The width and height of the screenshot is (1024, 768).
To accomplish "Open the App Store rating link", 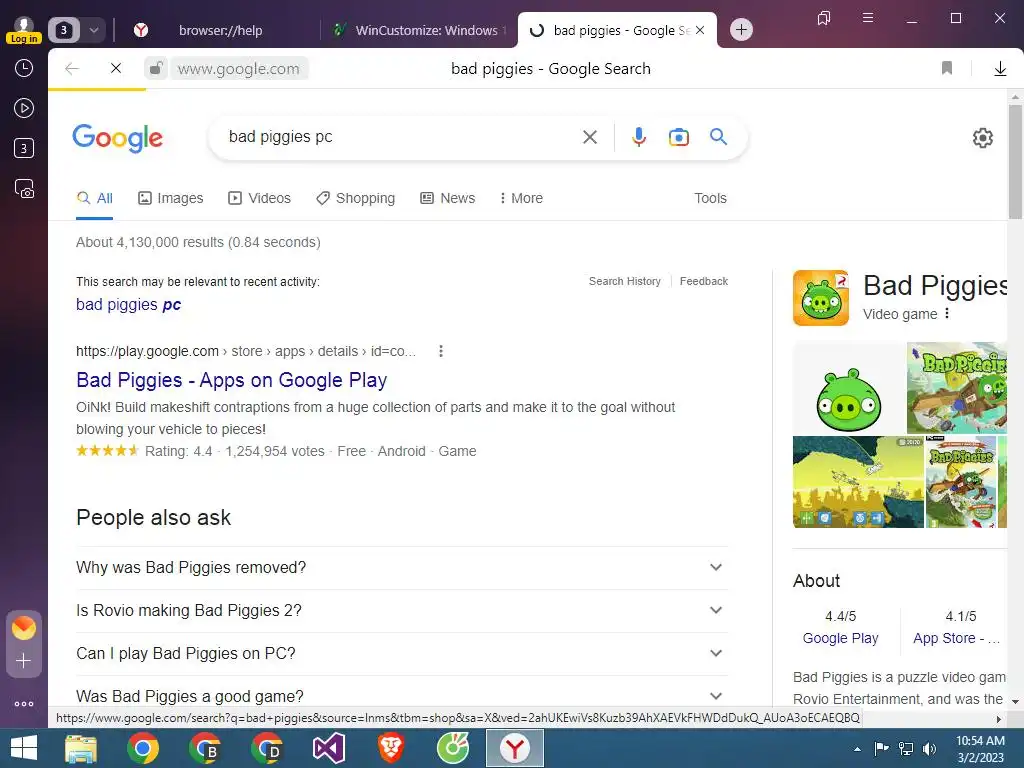I will pos(956,638).
